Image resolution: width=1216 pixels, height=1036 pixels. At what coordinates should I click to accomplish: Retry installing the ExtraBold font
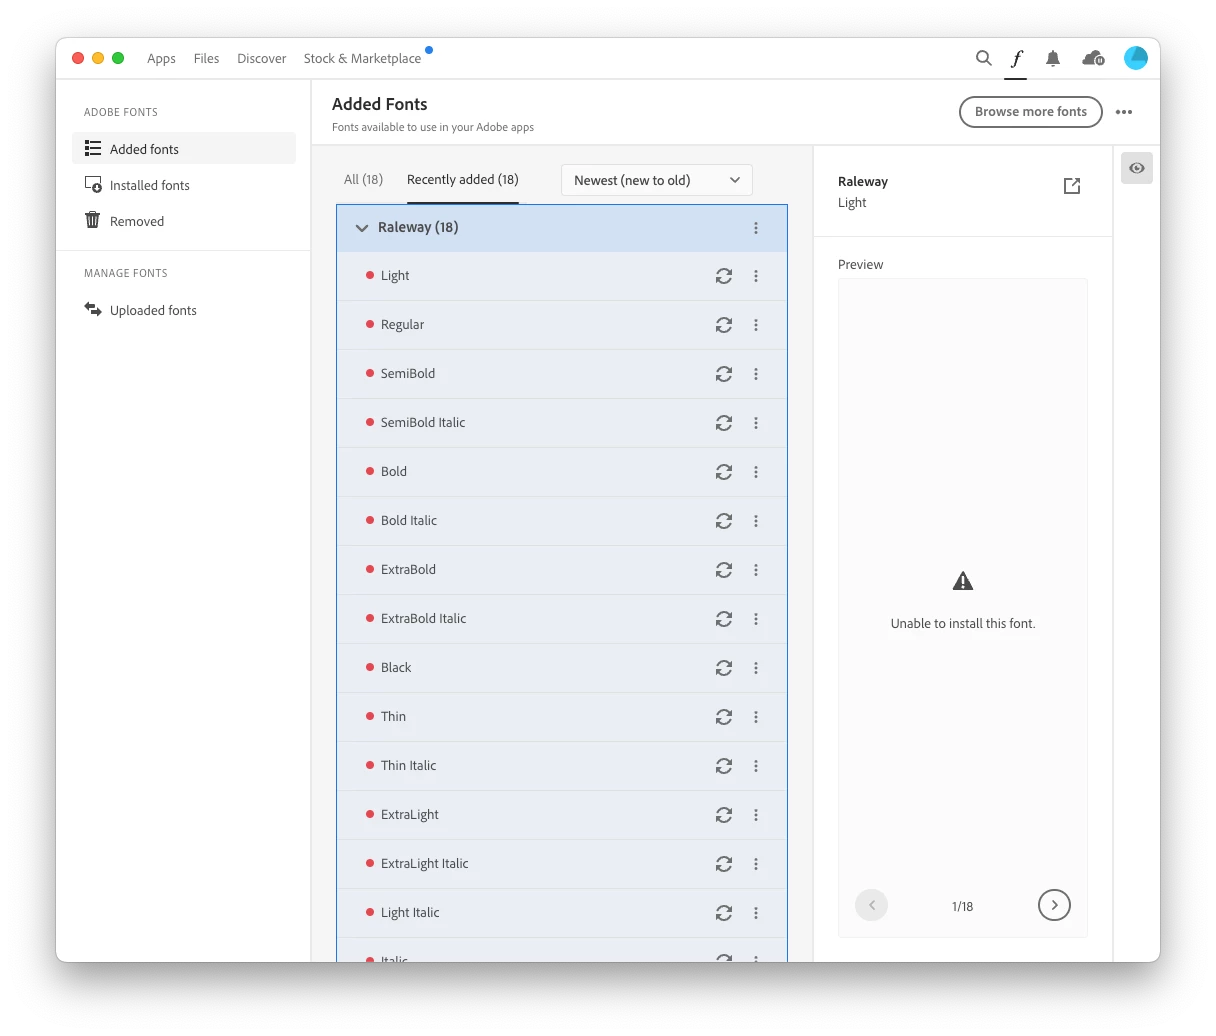coord(724,570)
